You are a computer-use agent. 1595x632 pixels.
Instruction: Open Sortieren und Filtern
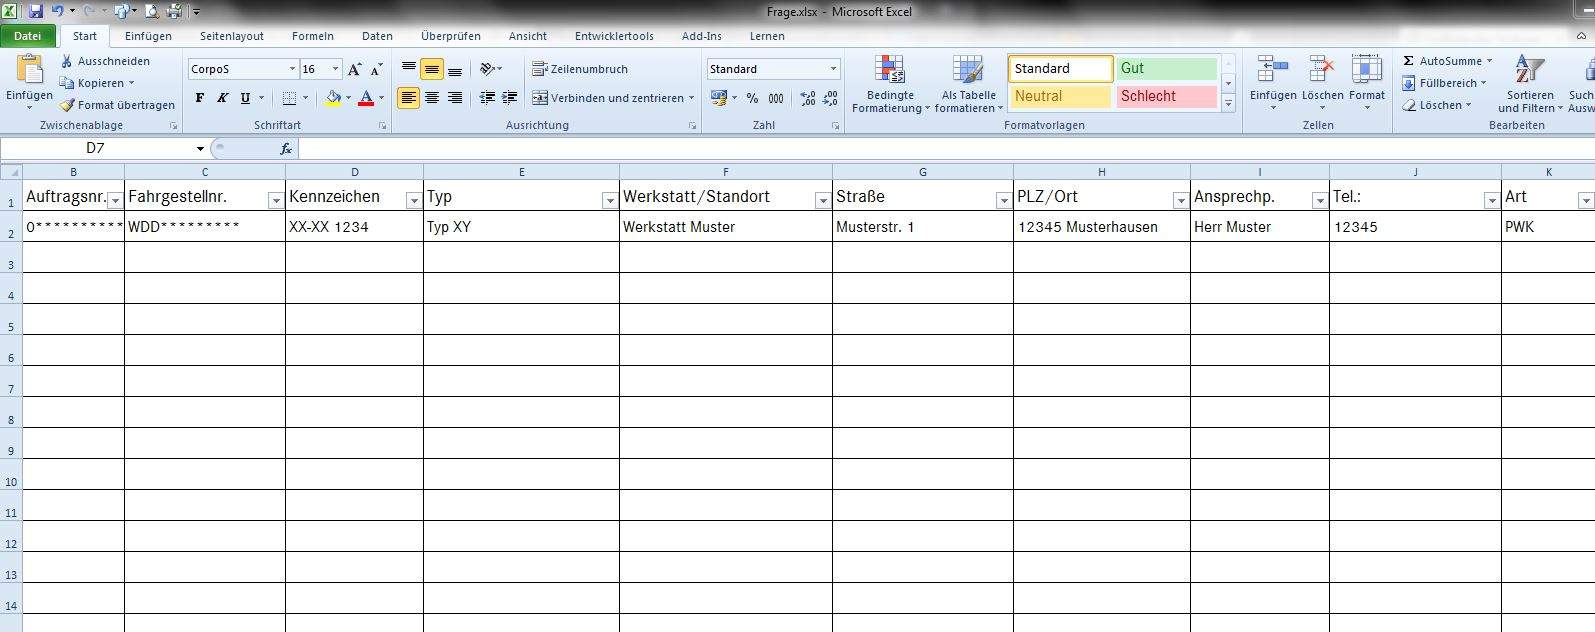pyautogui.click(x=1530, y=83)
